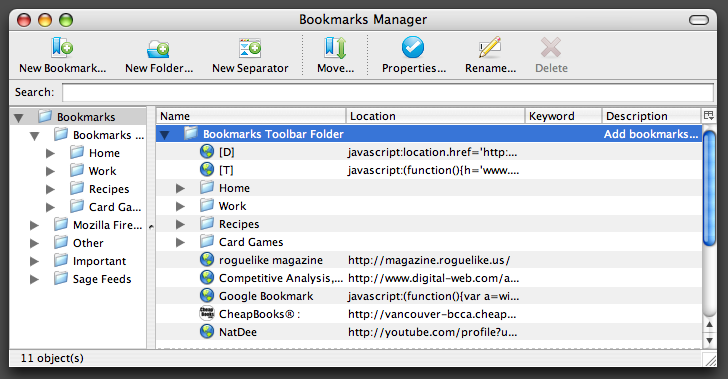Click Recipes folder icon in the list
Image resolution: width=728 pixels, height=379 pixels.
207,223
